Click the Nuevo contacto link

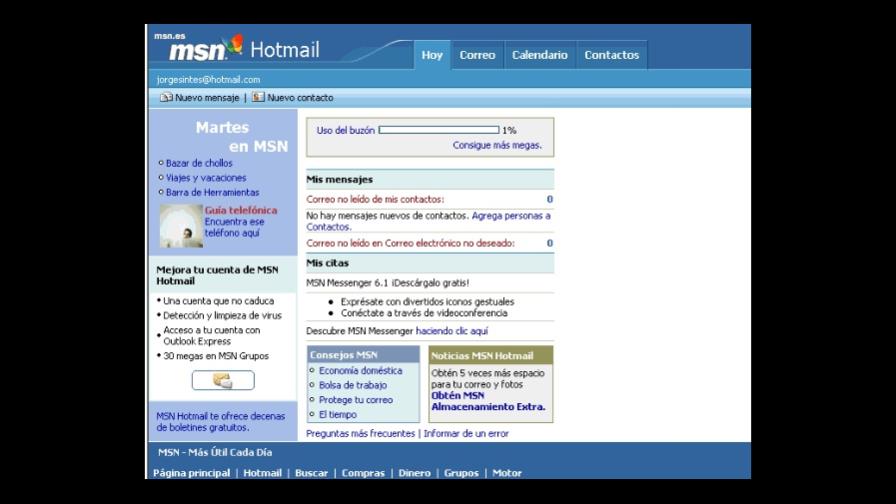coord(300,98)
